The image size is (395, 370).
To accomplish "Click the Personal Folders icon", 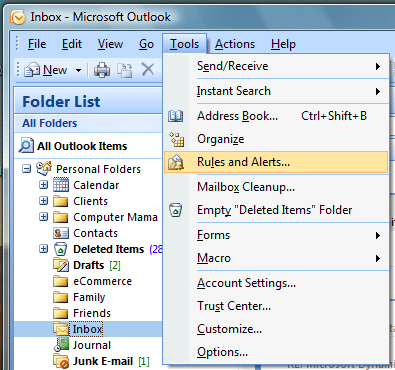I will (44, 168).
